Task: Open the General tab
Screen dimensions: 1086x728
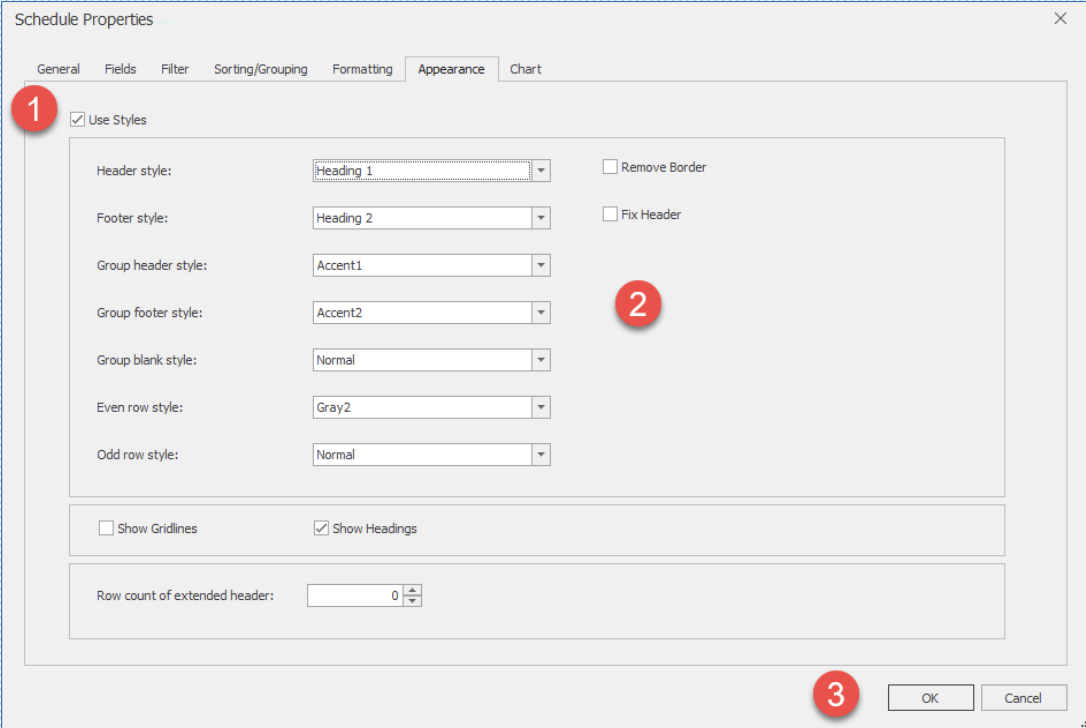Action: pos(58,69)
